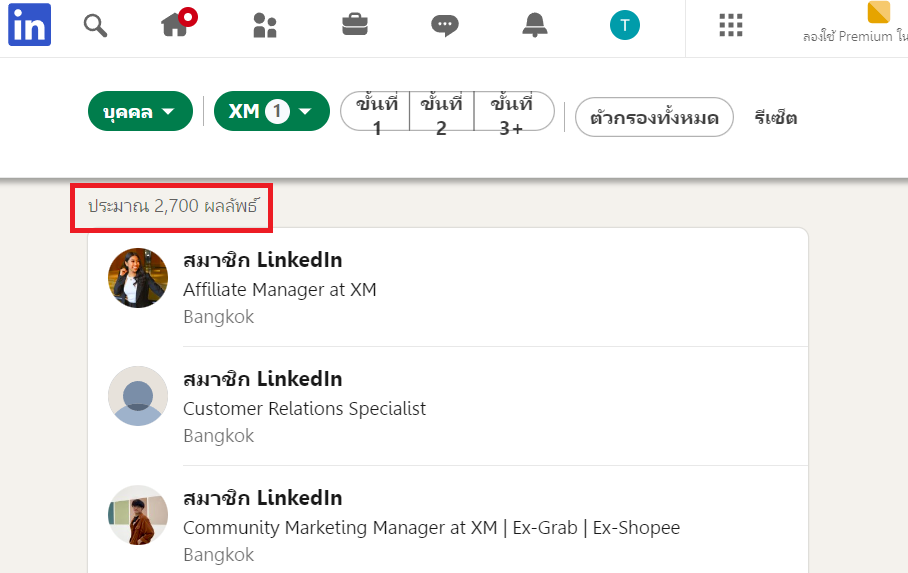Screen dimensions: 908x573
Task: Open My Network people icon
Action: tap(265, 25)
